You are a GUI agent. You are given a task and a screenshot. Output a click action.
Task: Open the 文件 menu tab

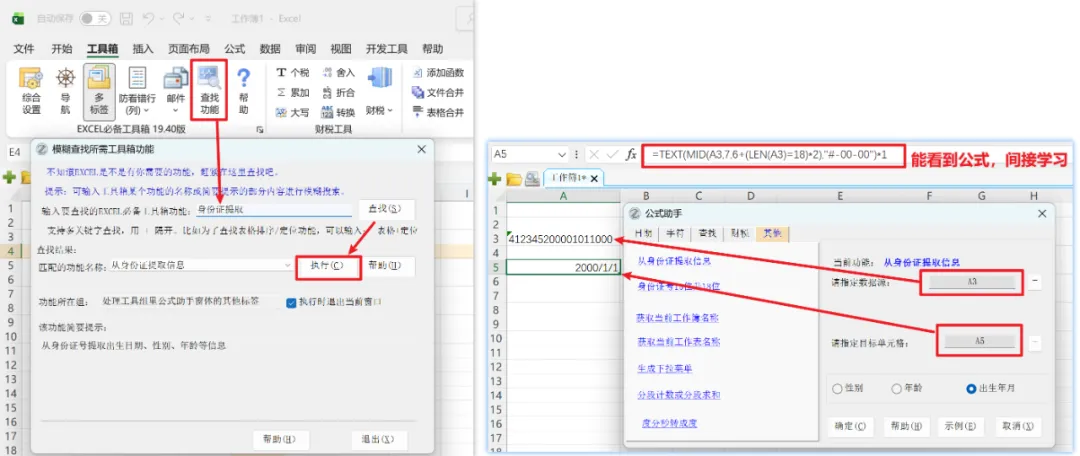24,48
